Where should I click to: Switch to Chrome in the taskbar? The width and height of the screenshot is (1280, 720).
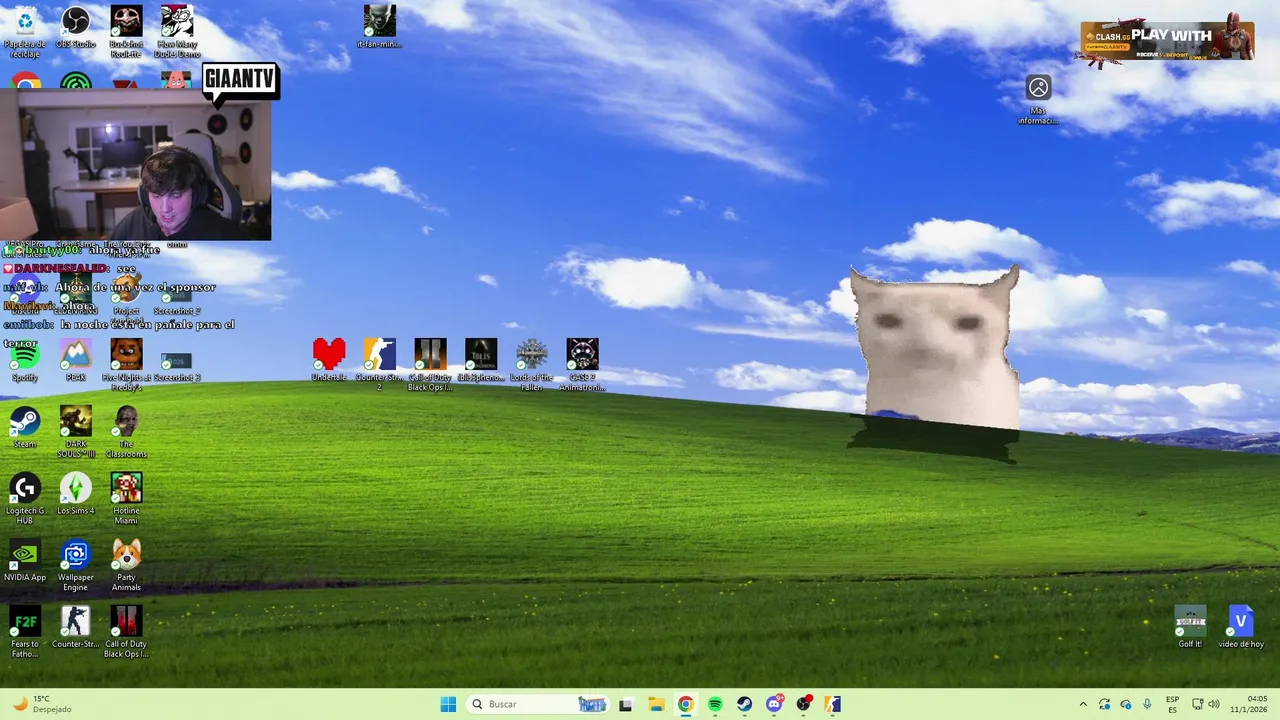(685, 704)
